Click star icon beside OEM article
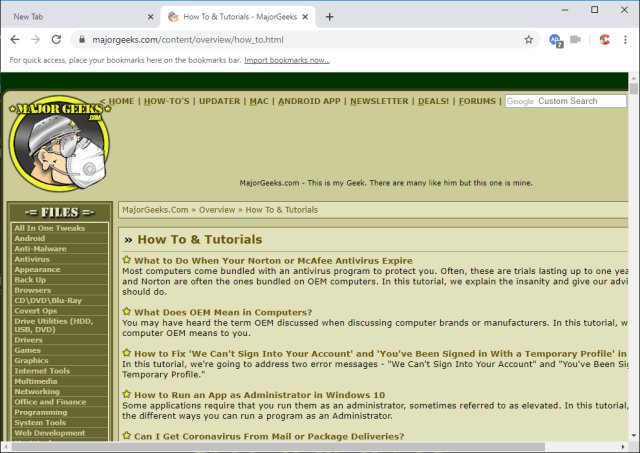640x453 pixels. (x=127, y=311)
